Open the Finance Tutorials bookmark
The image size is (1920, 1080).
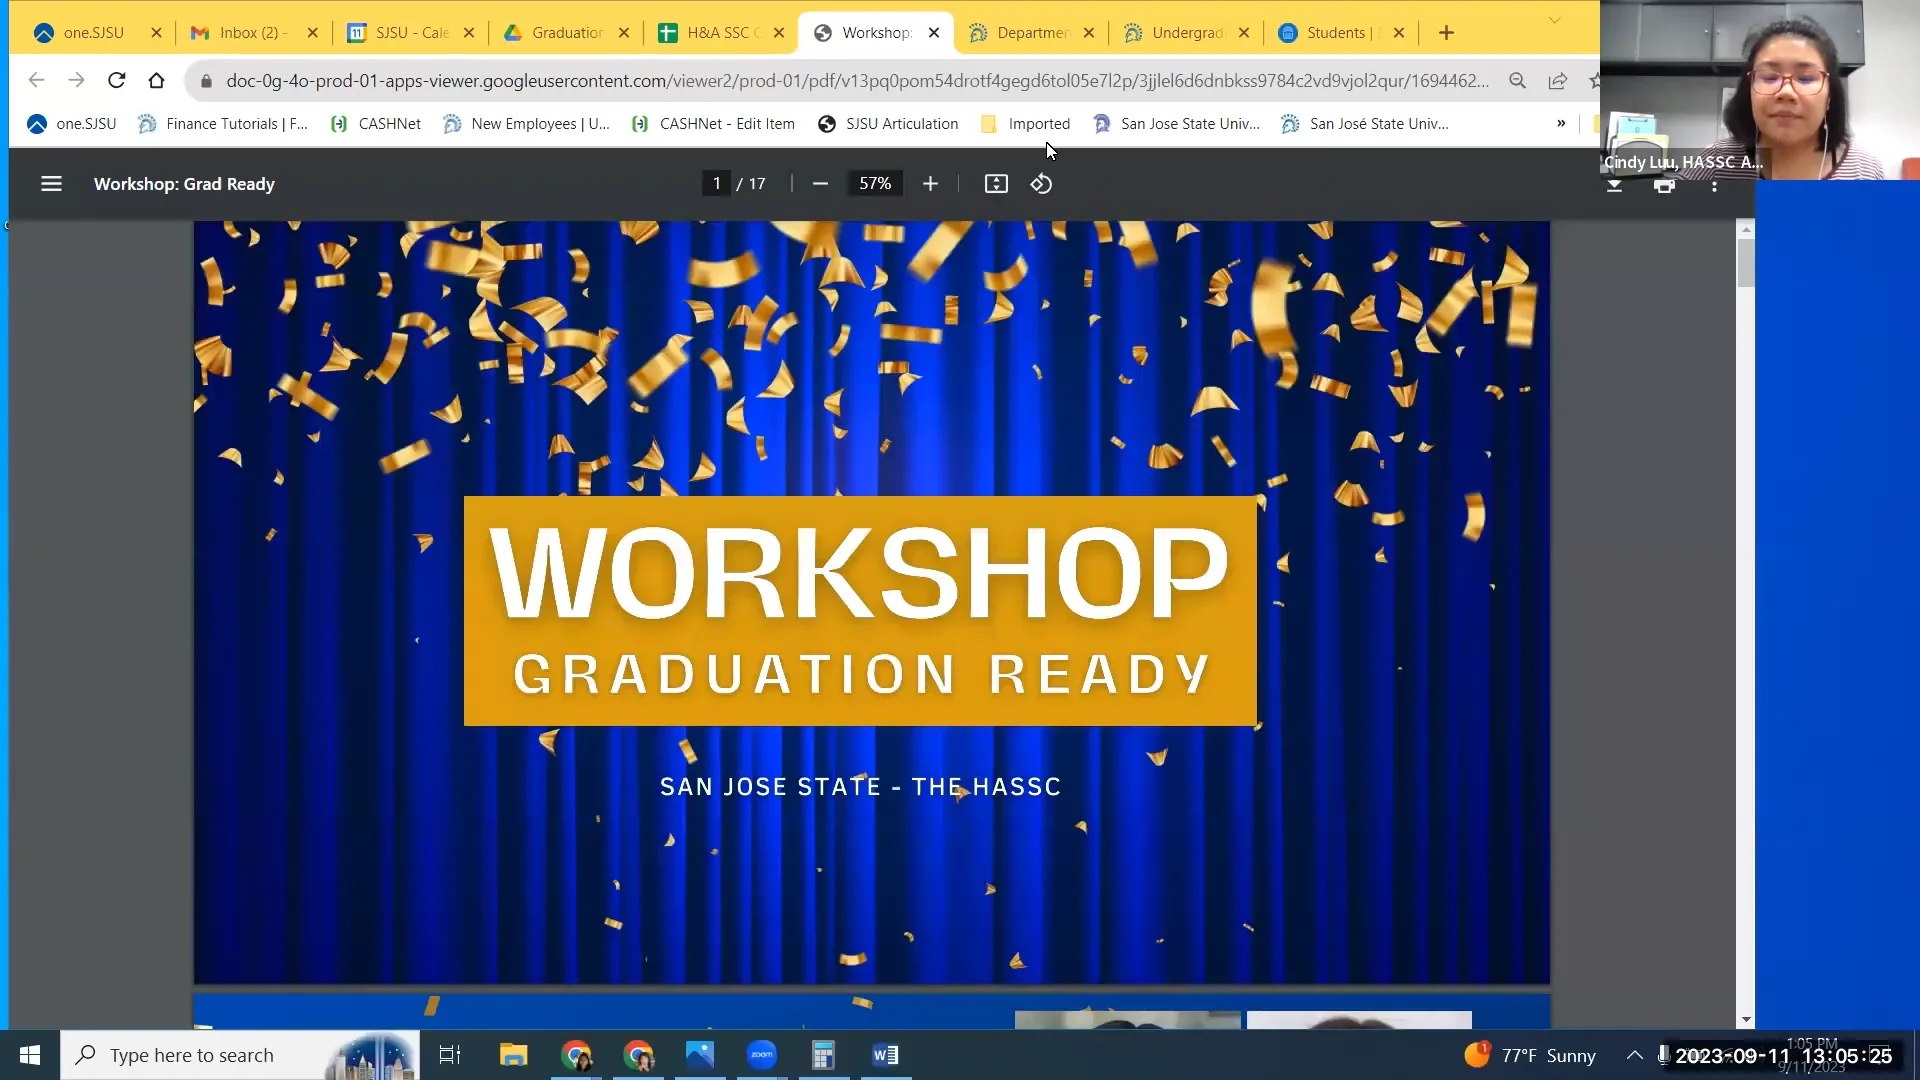pos(222,124)
